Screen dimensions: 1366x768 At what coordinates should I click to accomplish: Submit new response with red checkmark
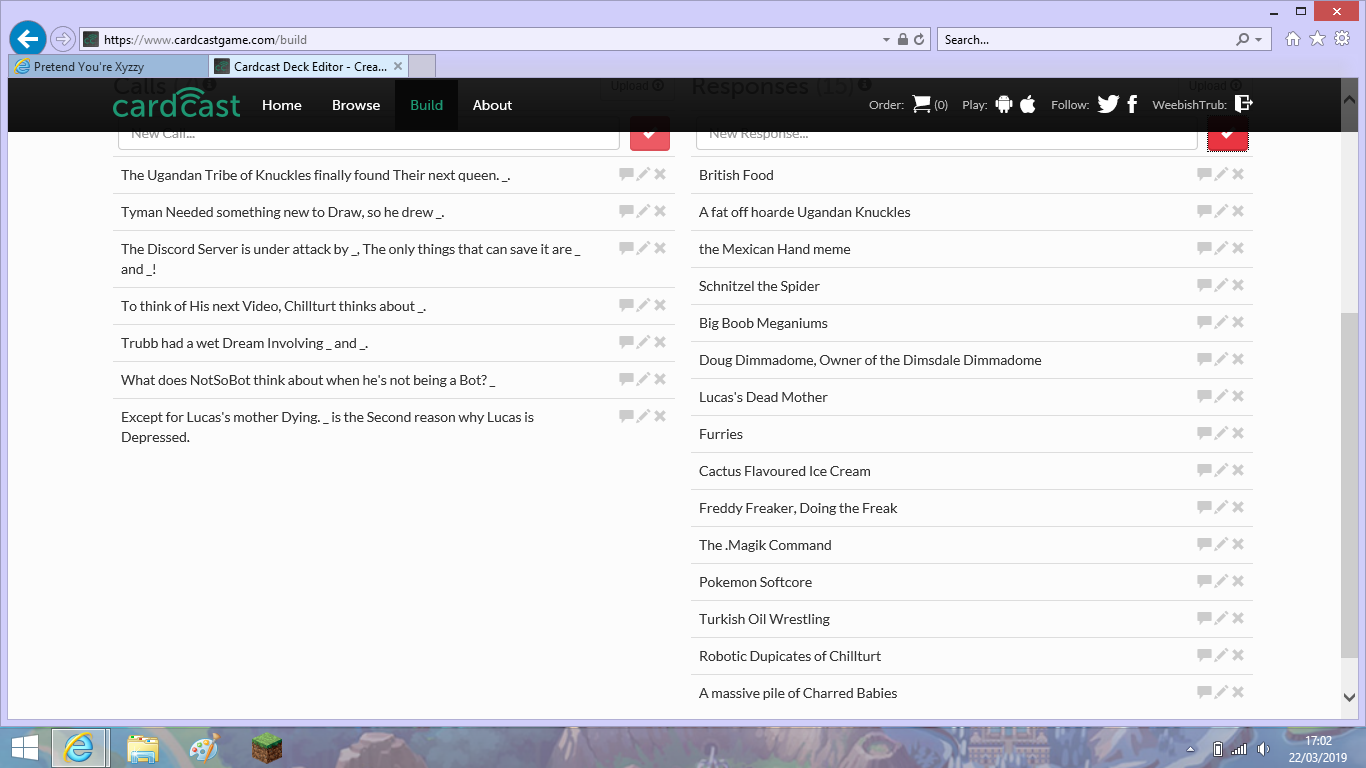(x=1228, y=133)
